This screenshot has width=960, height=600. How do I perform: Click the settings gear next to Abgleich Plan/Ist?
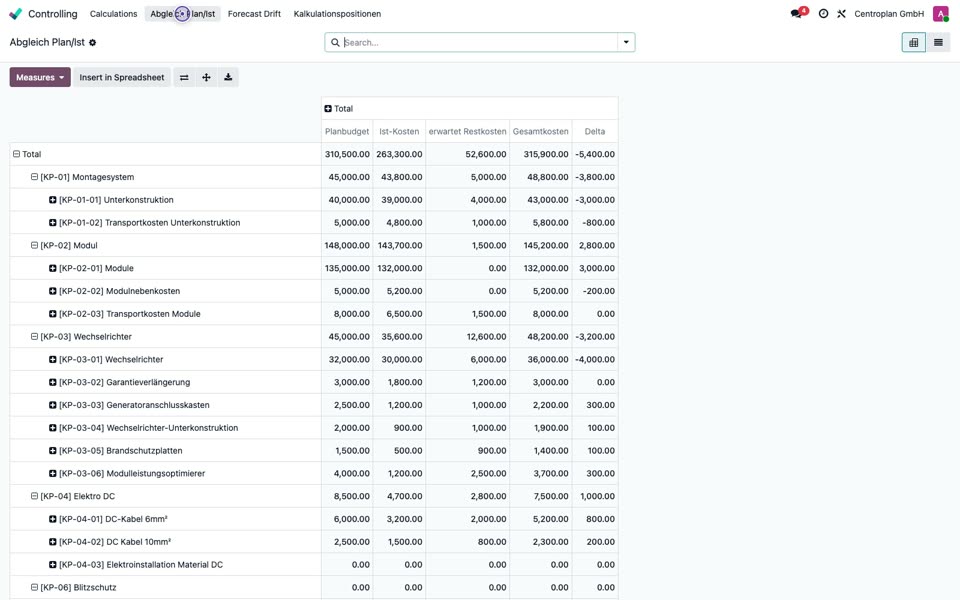pyautogui.click(x=92, y=42)
